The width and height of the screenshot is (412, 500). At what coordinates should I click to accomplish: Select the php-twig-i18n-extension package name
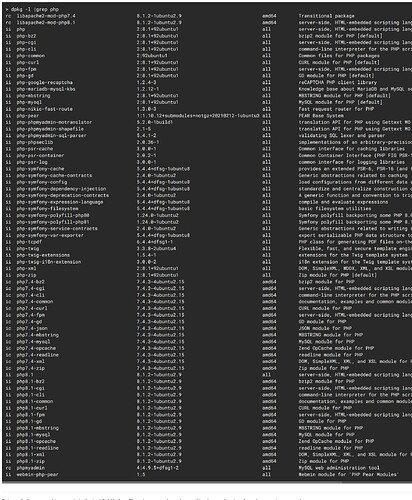[49, 262]
